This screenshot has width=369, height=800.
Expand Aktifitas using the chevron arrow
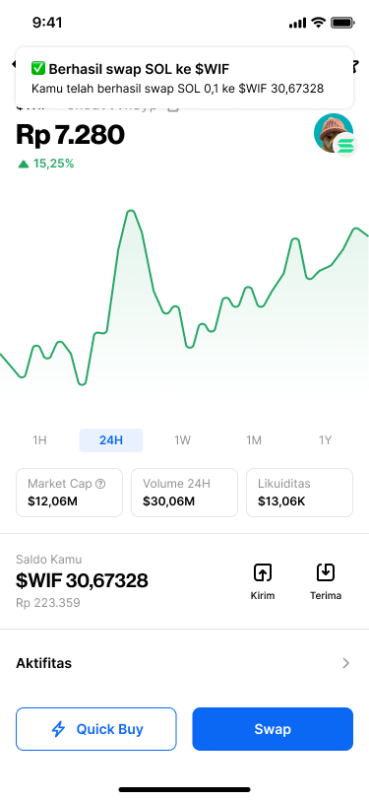pyautogui.click(x=346, y=663)
